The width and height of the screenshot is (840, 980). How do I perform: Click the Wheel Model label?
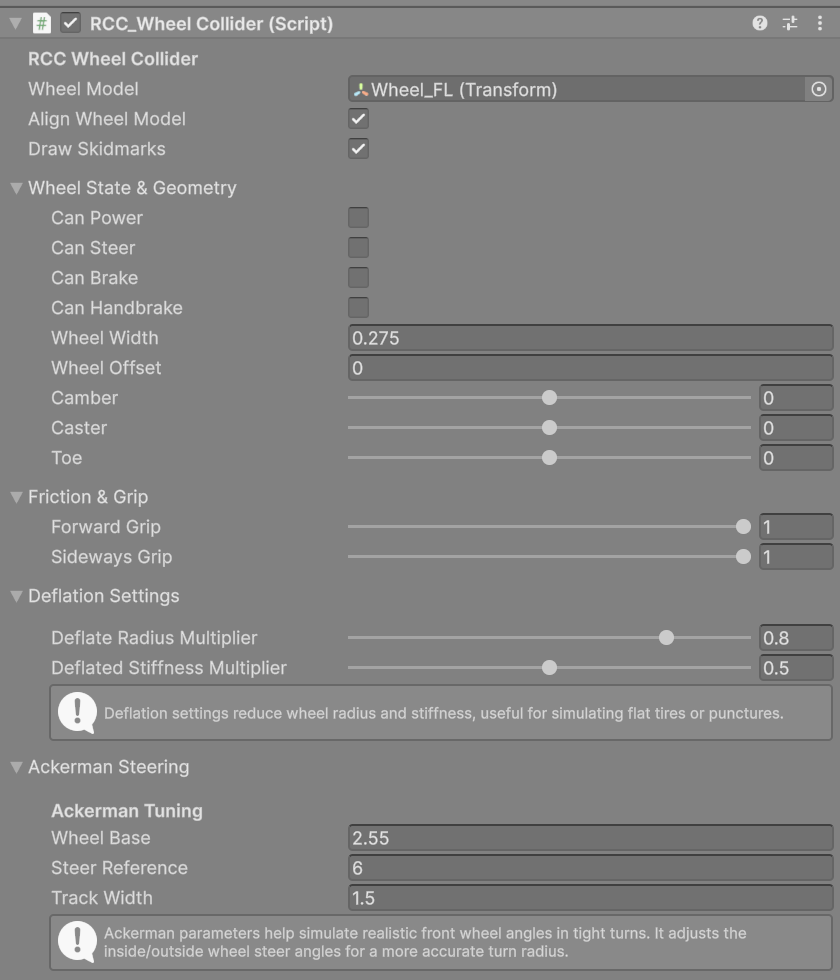[83, 89]
